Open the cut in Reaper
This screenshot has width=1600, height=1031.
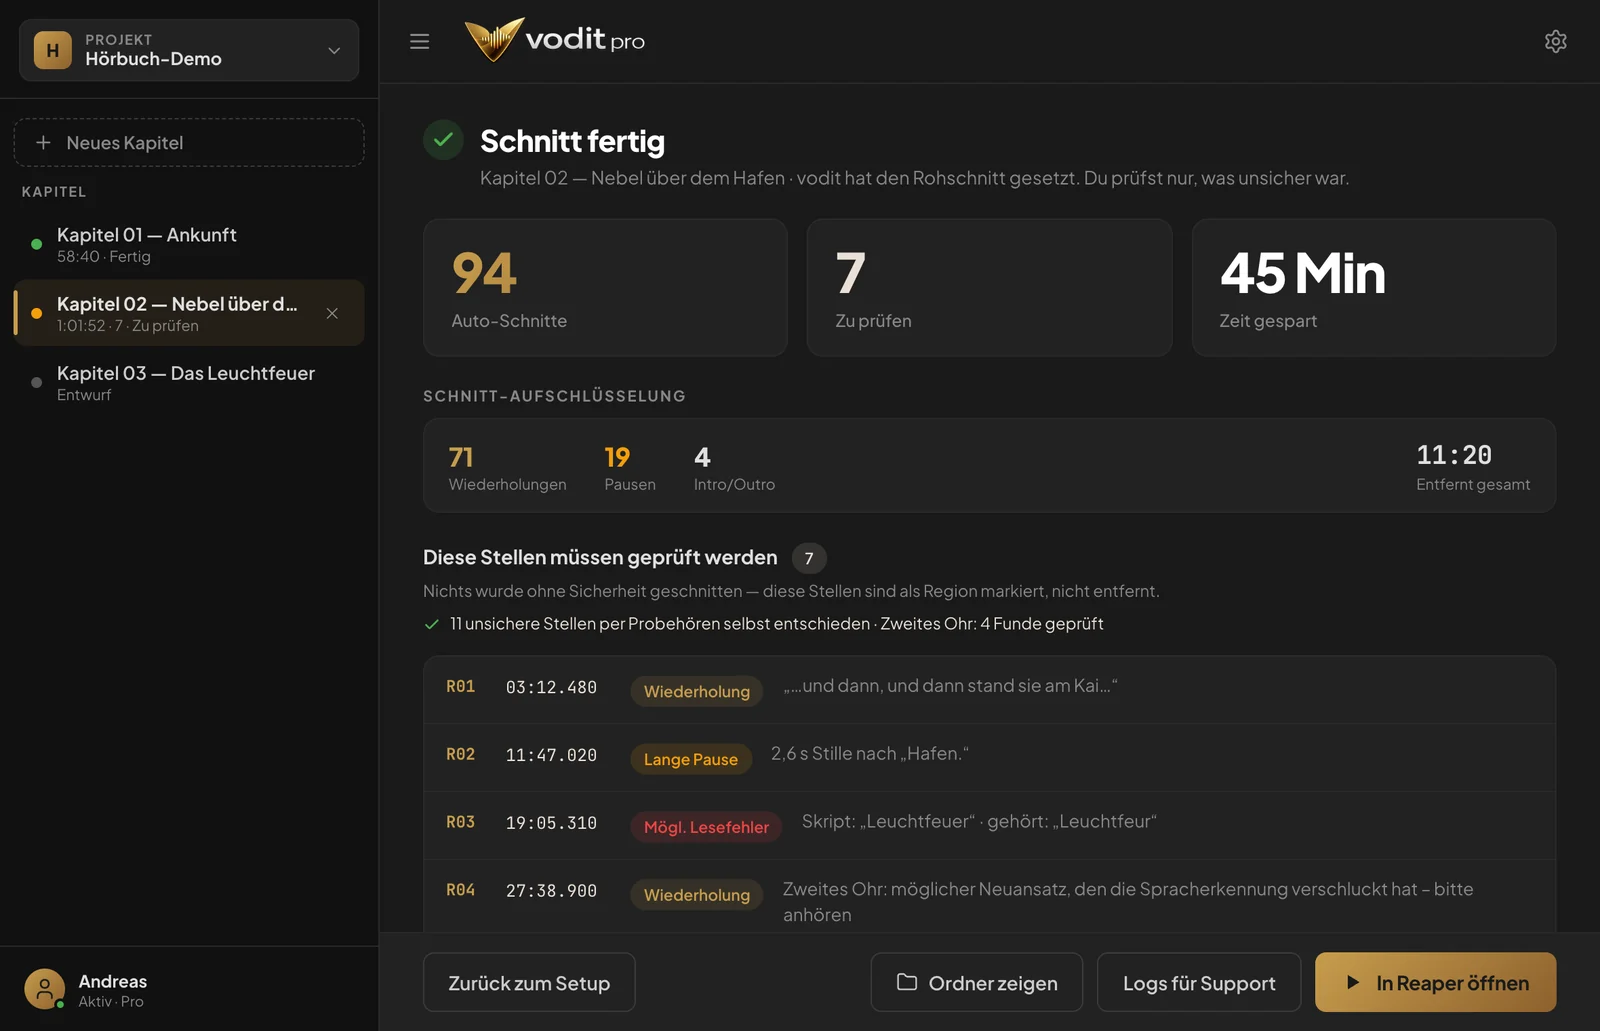click(1436, 982)
